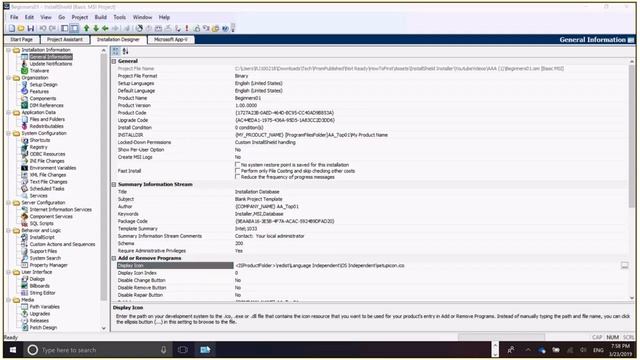
Task: Open Internet Information Services view
Action: pyautogui.click(x=60, y=209)
